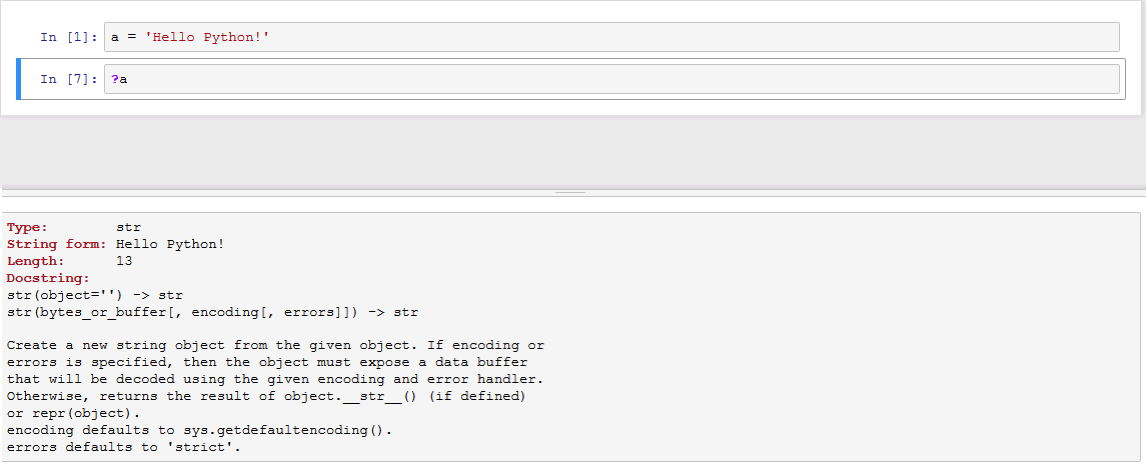Click the red 'Hello Python!' string literal
This screenshot has width=1146, height=468.
[208, 37]
